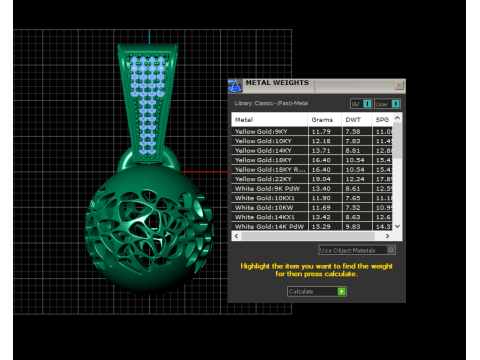Select the Yellow Gold:10KY row
The height and width of the screenshot is (360, 480).
click(x=312, y=141)
